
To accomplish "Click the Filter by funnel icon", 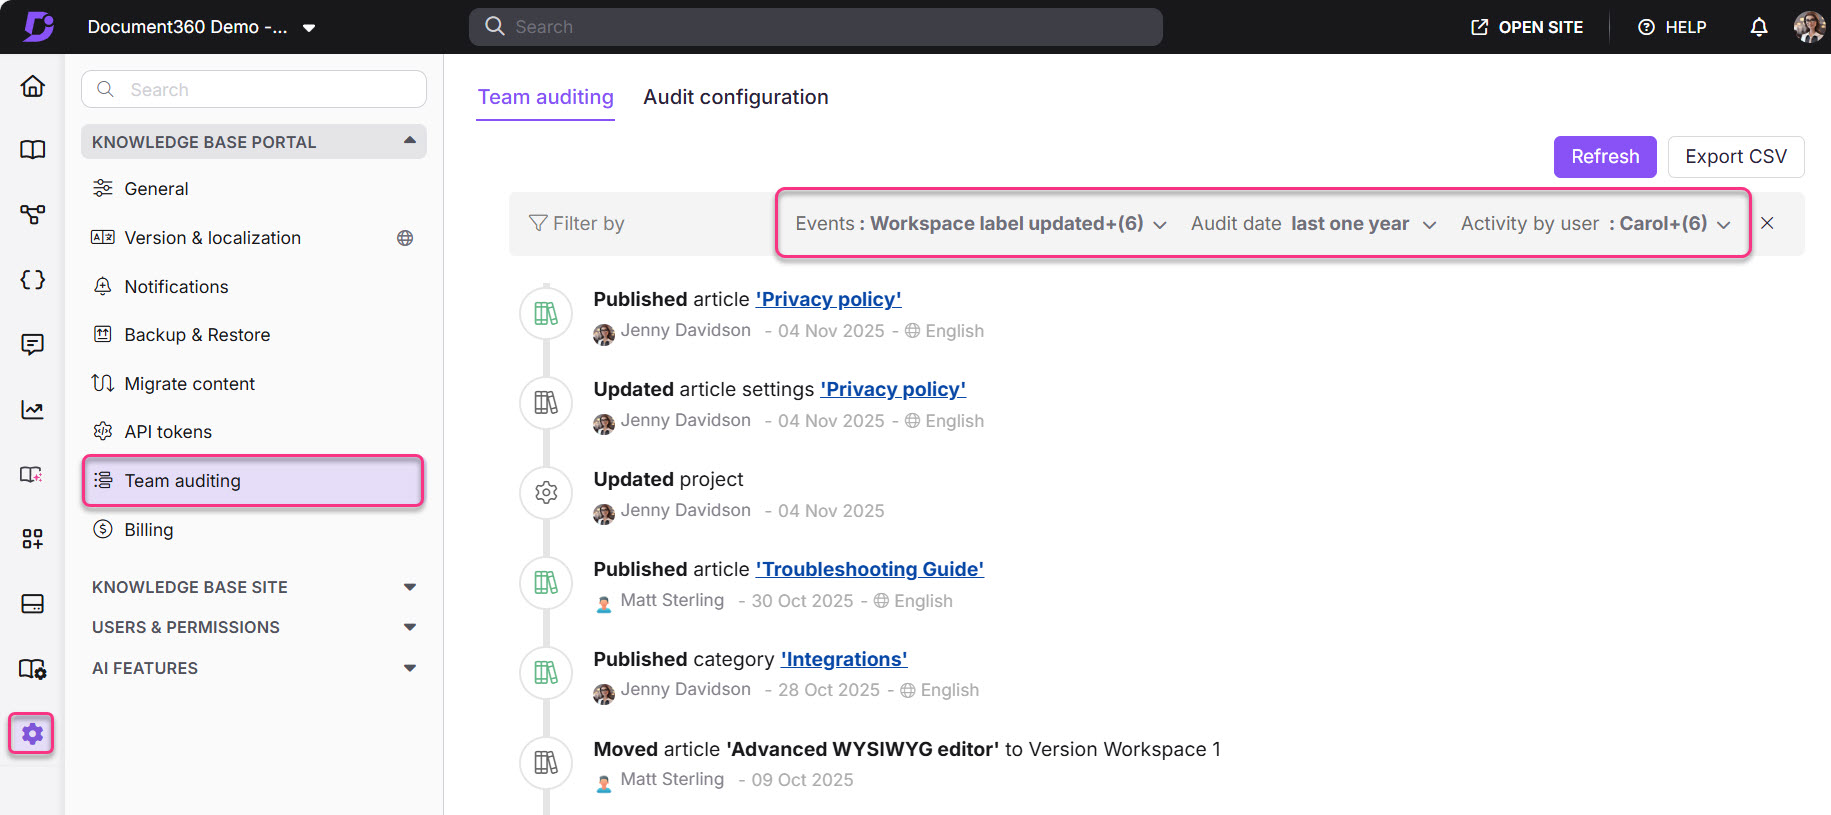I will click(x=538, y=223).
